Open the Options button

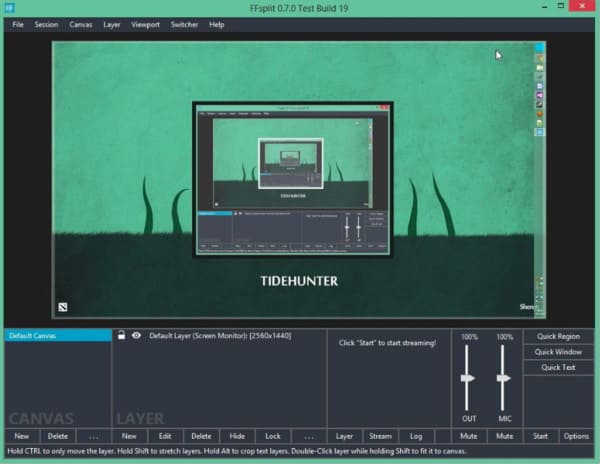(x=576, y=436)
